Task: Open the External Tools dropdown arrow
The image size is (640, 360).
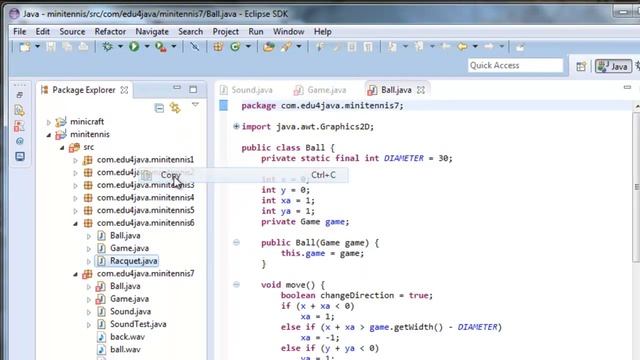Action: click(x=173, y=47)
